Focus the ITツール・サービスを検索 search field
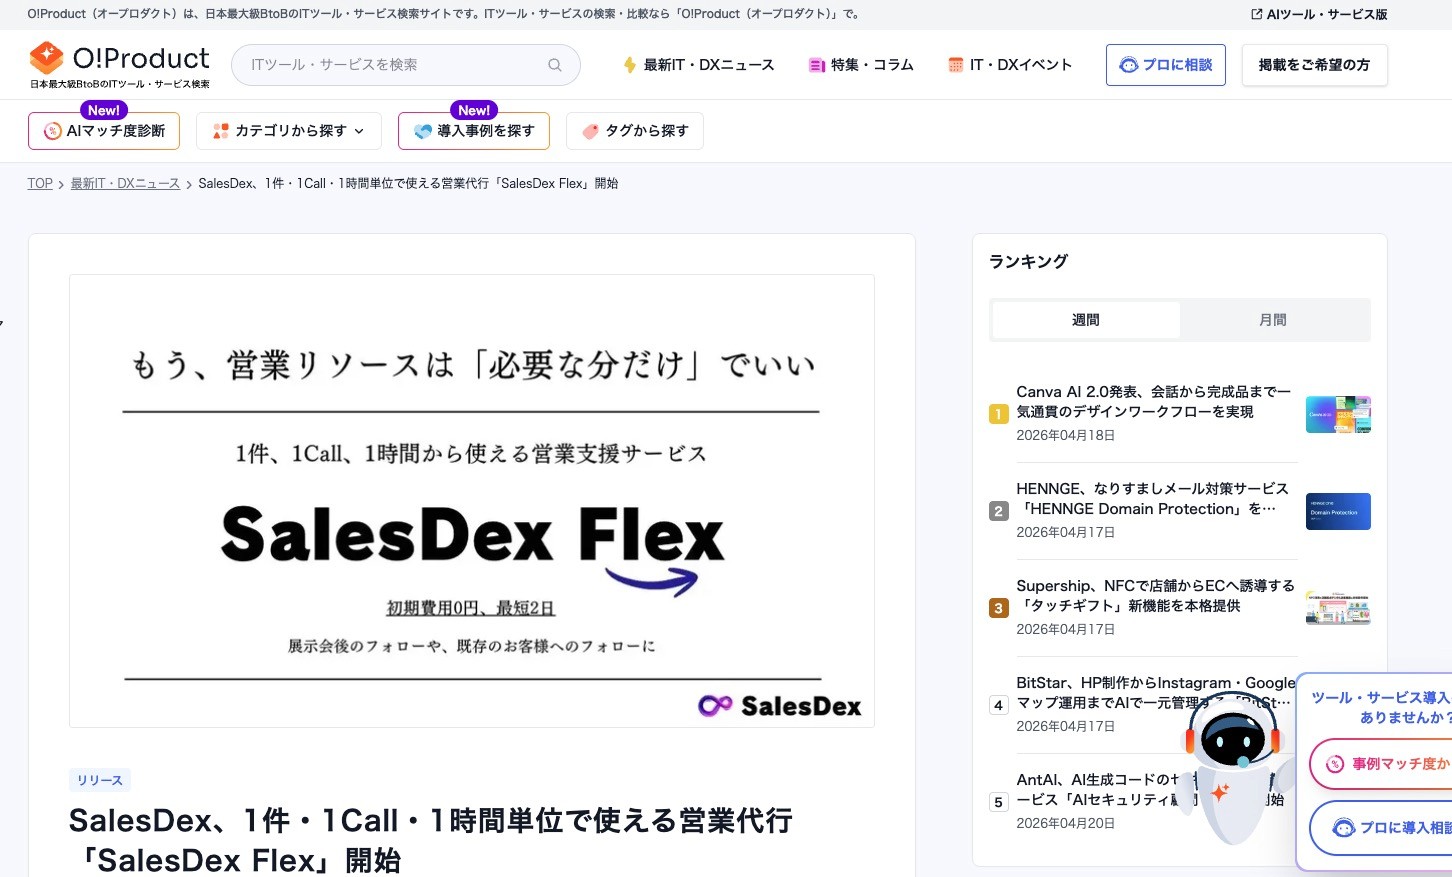The width and height of the screenshot is (1452, 877). tap(405, 65)
